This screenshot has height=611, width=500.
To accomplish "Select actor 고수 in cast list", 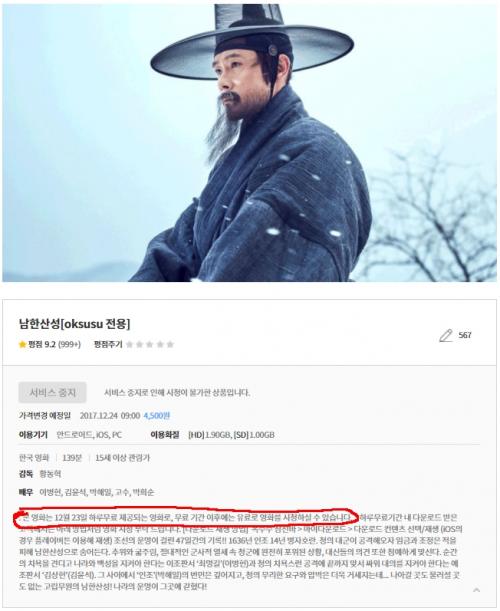I will point(121,492).
